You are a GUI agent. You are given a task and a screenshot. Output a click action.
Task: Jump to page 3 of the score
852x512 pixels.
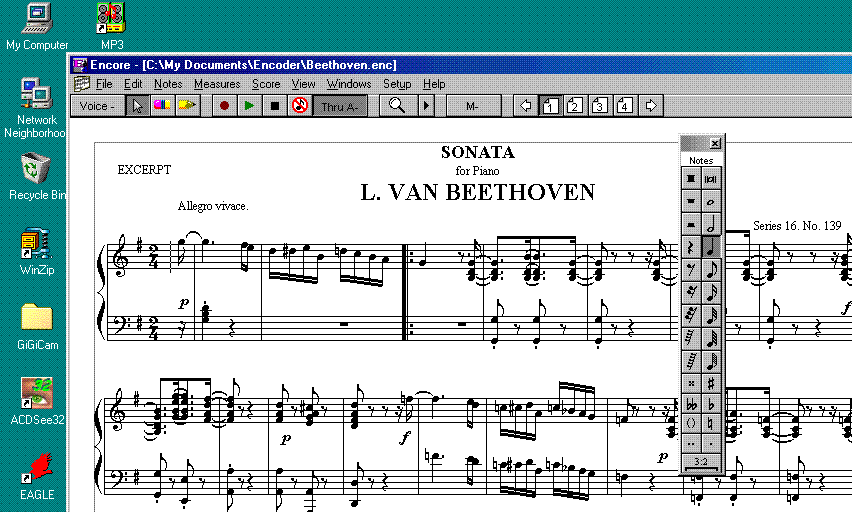click(x=600, y=105)
